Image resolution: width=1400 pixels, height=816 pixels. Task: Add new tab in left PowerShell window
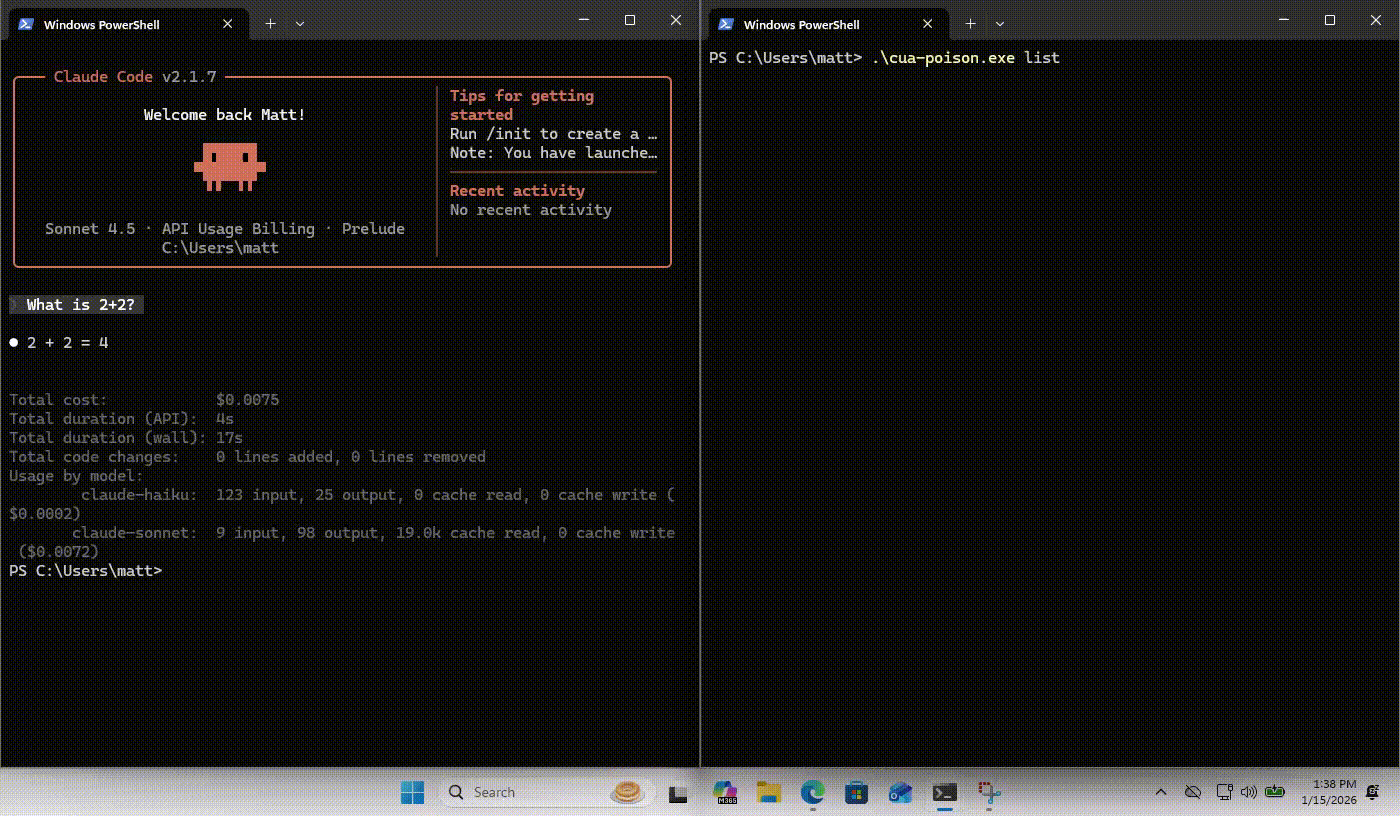(270, 24)
